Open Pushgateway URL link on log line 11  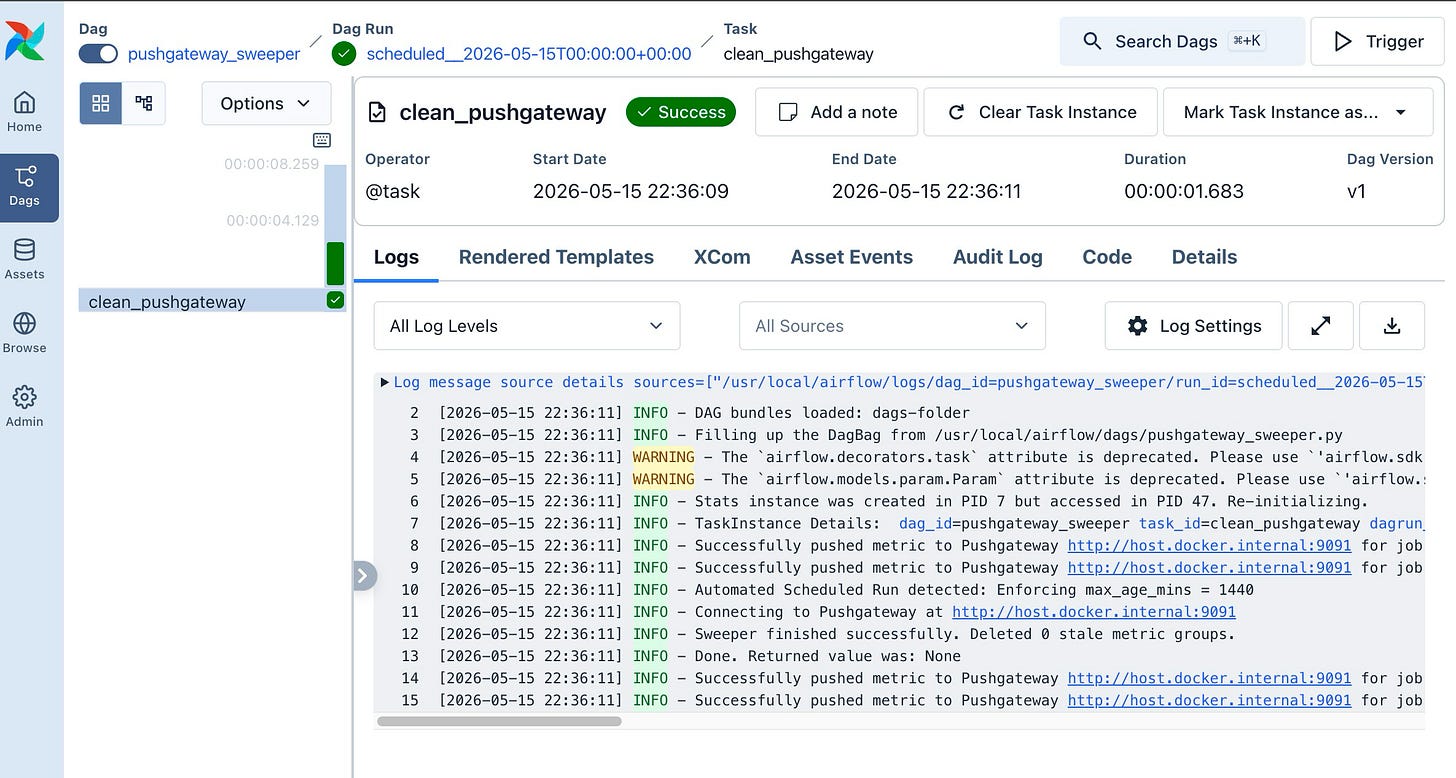click(x=1094, y=611)
